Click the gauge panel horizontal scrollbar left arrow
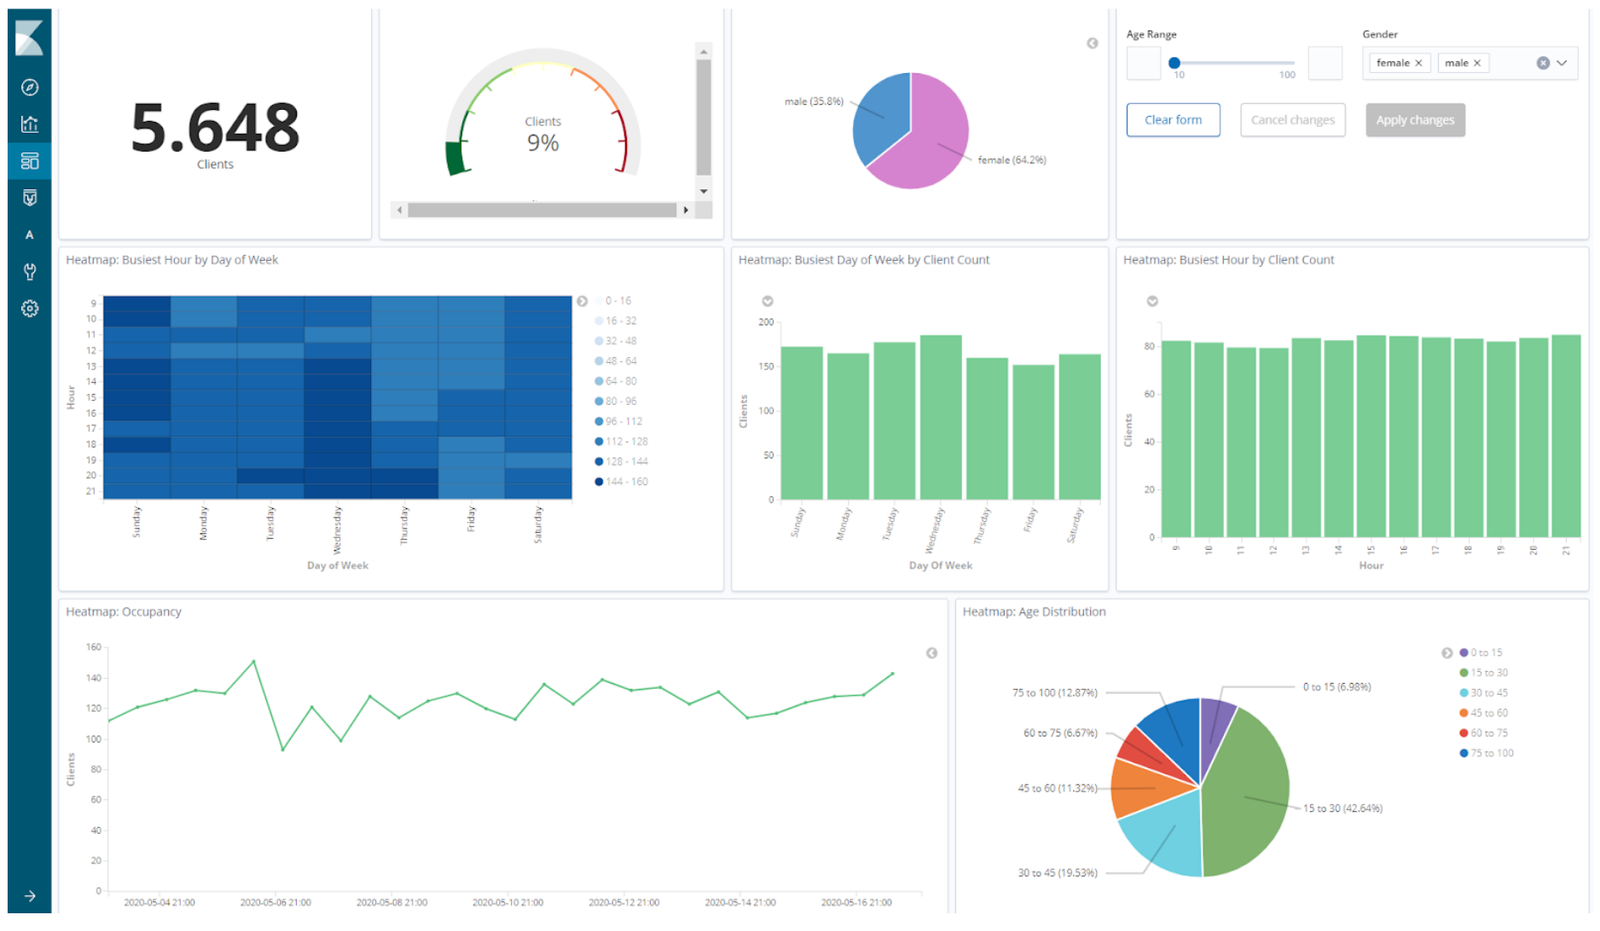The height and width of the screenshot is (931, 1600). click(x=400, y=210)
